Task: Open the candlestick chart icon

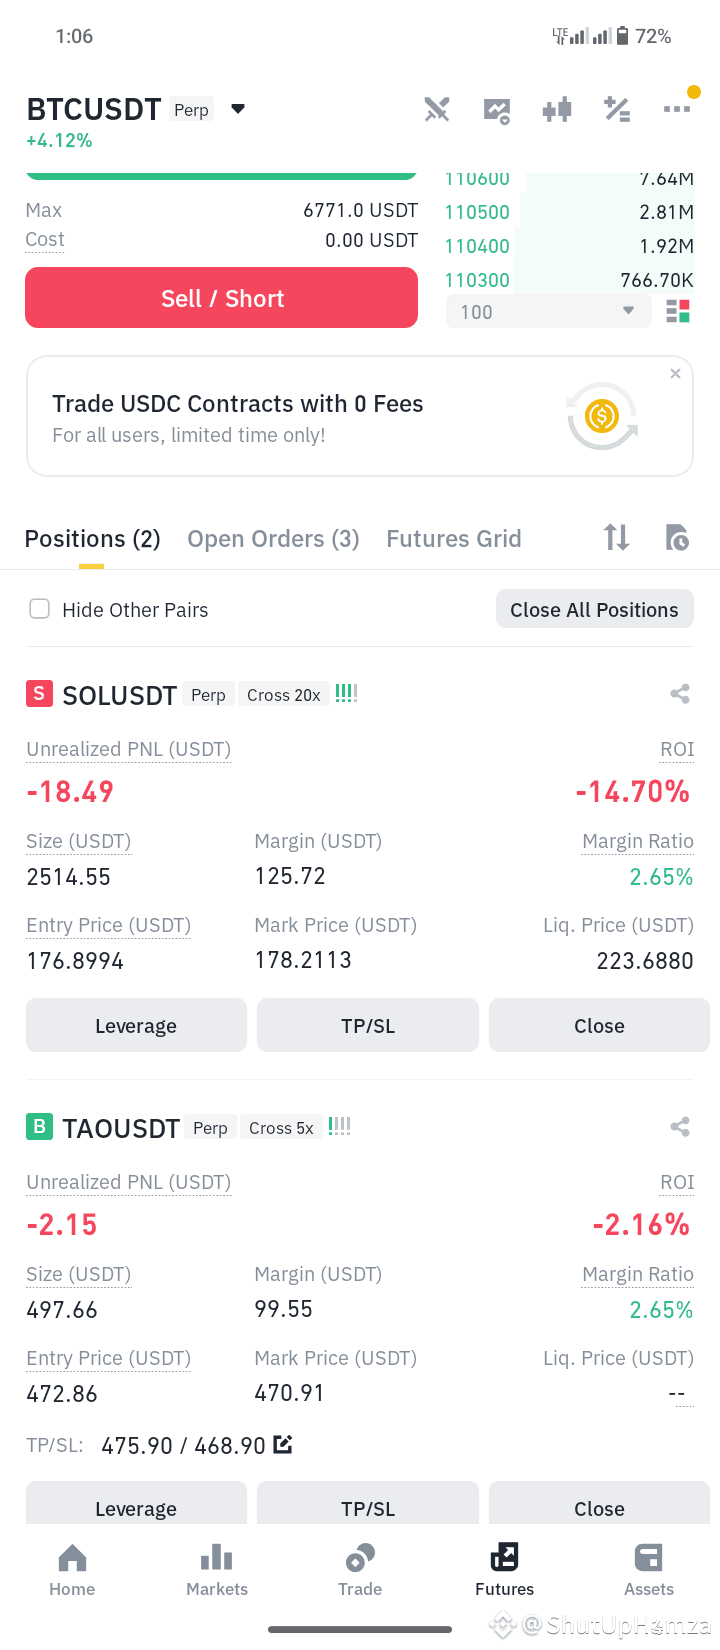Action: pyautogui.click(x=557, y=109)
